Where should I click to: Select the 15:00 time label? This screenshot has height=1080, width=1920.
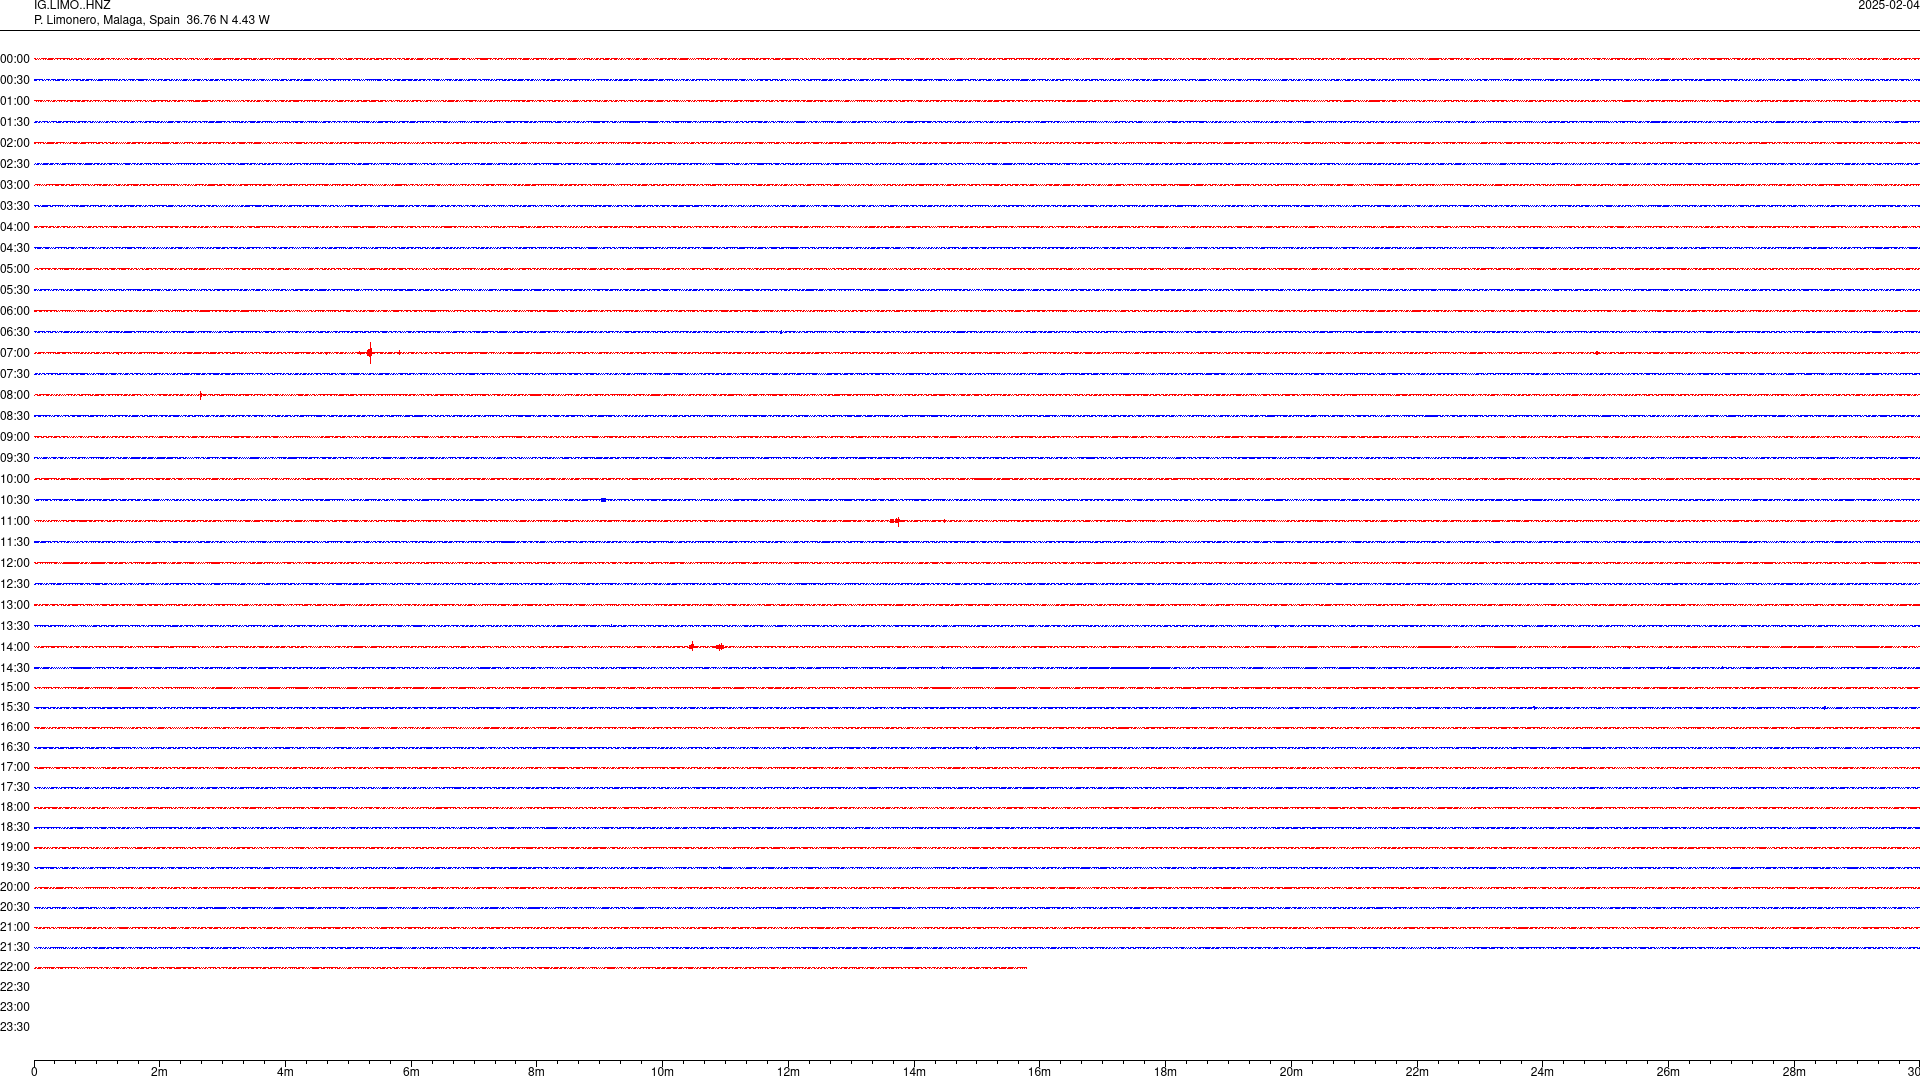pos(15,687)
